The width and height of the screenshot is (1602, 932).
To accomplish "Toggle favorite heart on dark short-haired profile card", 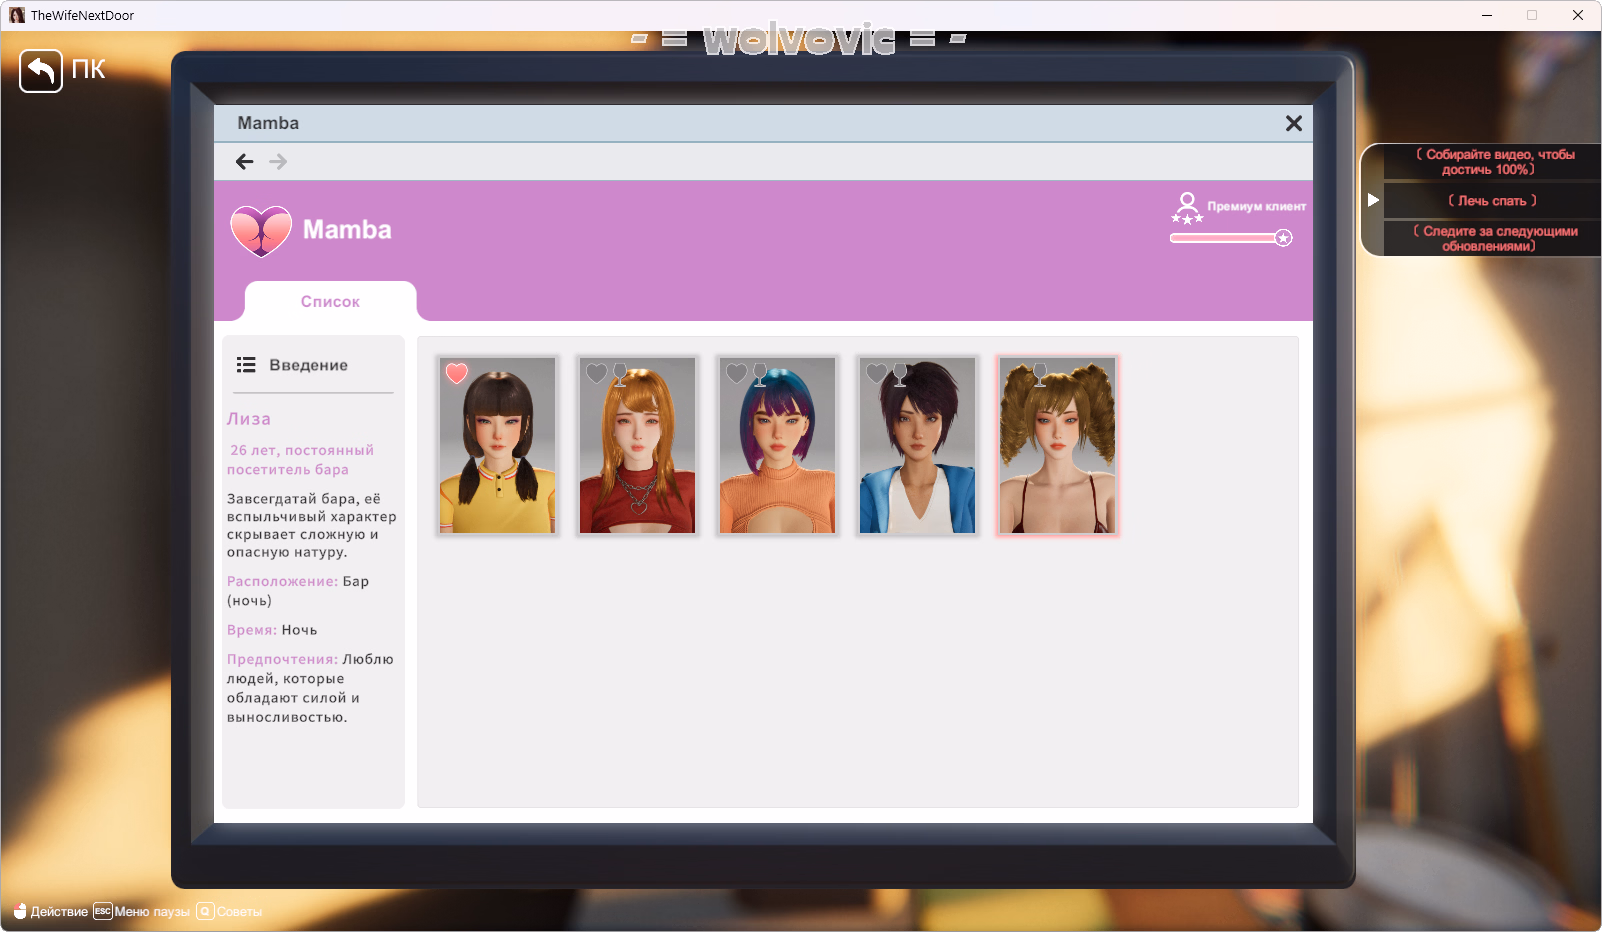I will [877, 373].
